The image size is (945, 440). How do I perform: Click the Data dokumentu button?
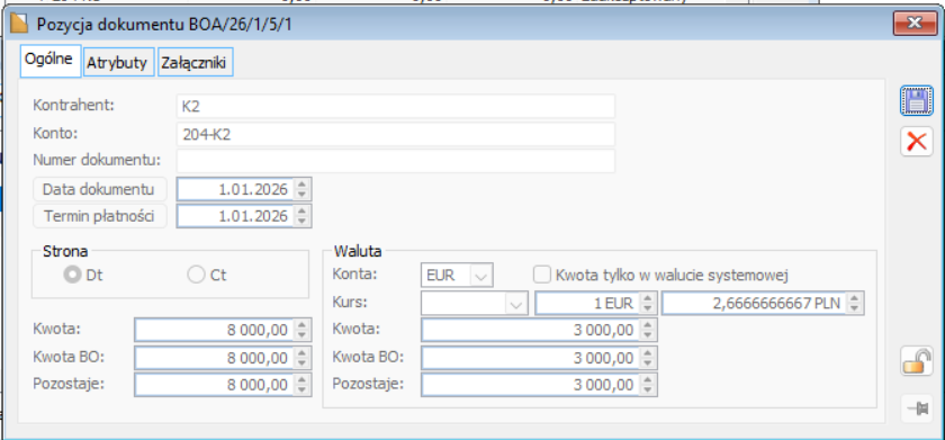(x=100, y=189)
